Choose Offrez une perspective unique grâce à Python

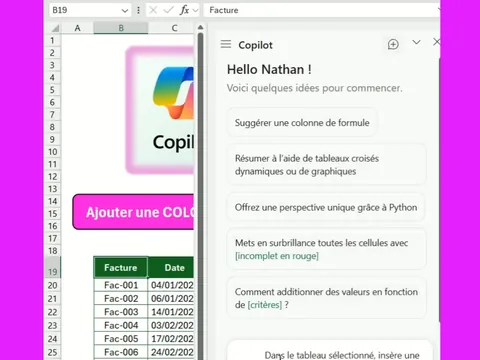coord(327,207)
